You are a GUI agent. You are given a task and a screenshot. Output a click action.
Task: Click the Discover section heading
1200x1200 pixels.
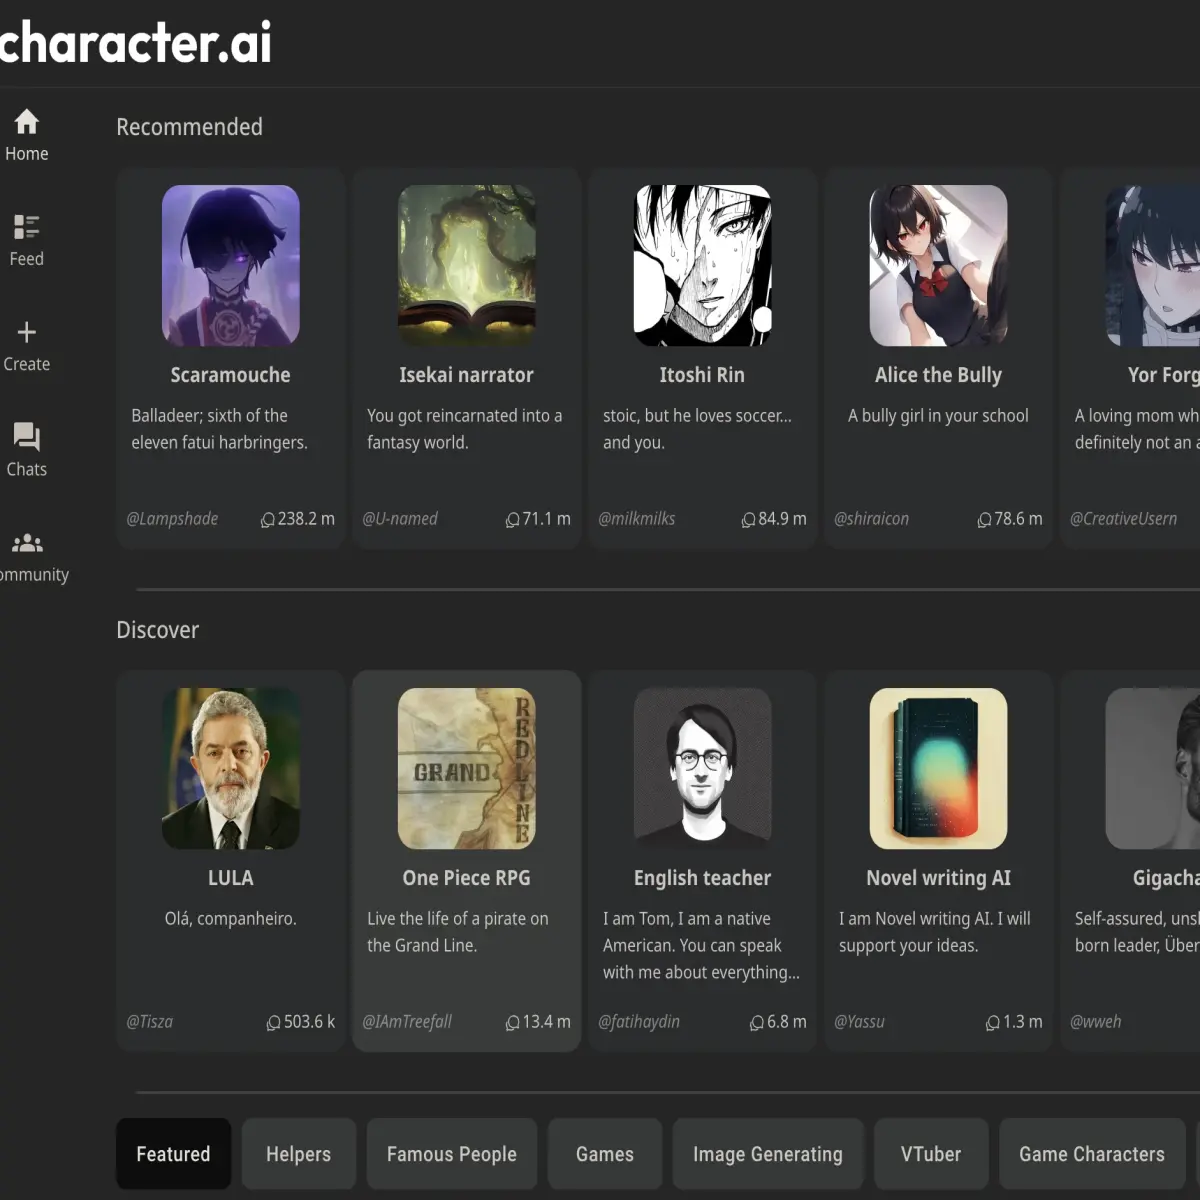coord(158,630)
